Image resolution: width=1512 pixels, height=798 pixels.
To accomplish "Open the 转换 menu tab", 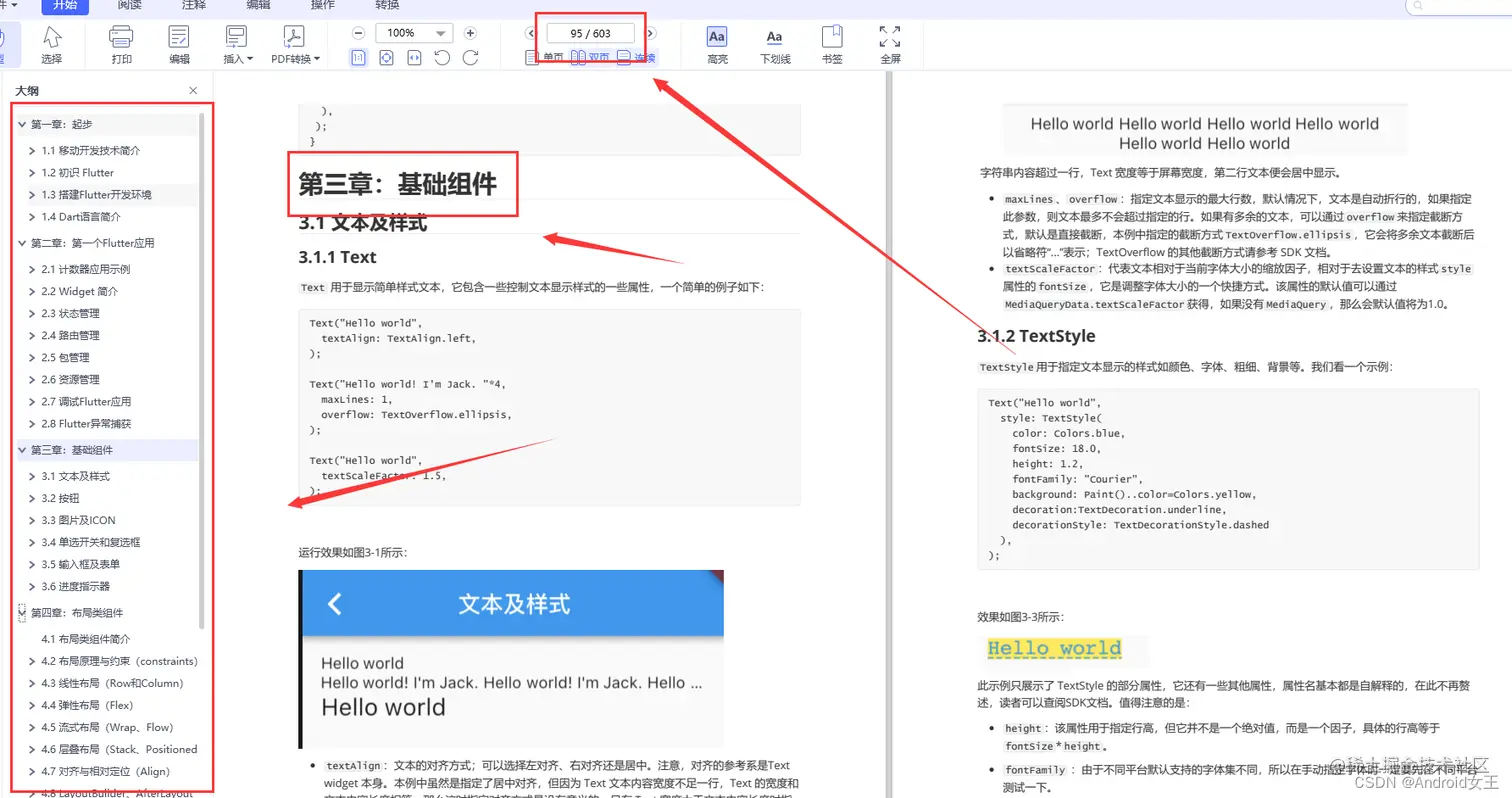I will 385,7.
